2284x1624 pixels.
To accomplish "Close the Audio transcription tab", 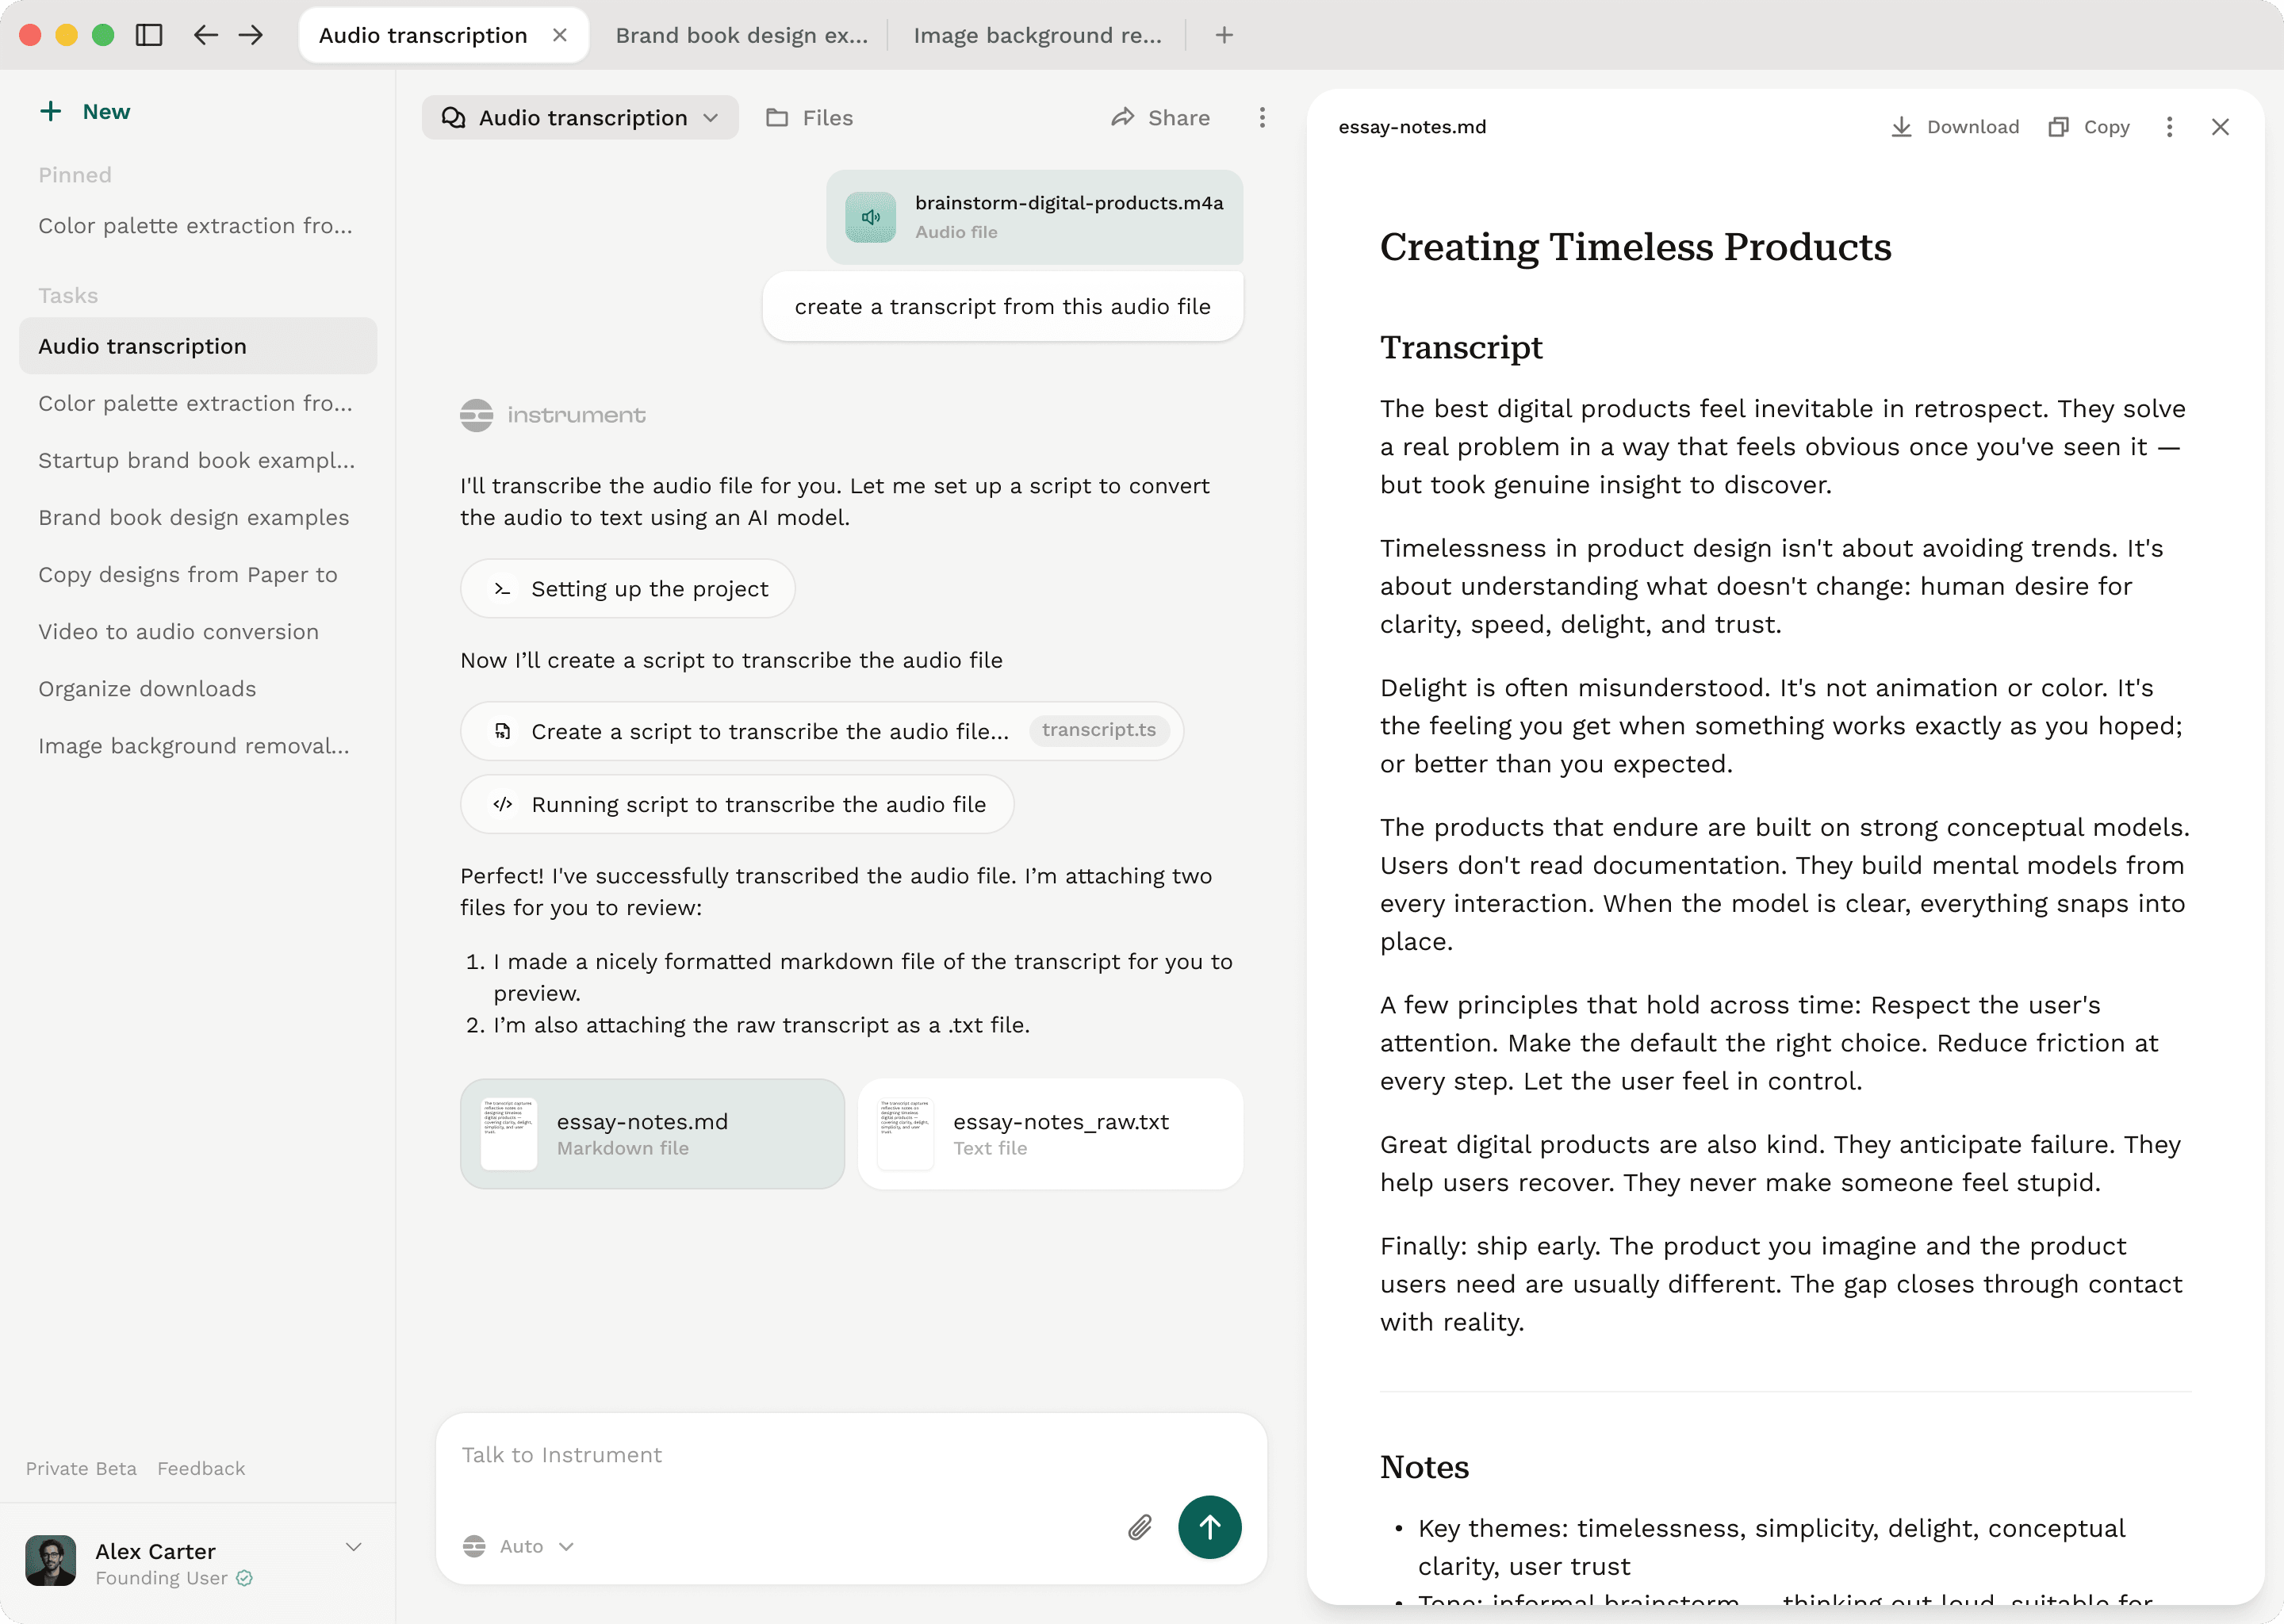I will (x=560, y=35).
